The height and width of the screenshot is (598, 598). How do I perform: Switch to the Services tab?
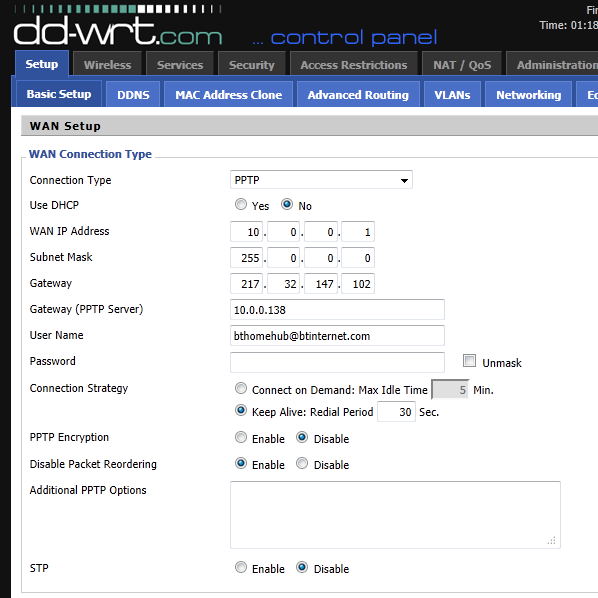click(180, 64)
